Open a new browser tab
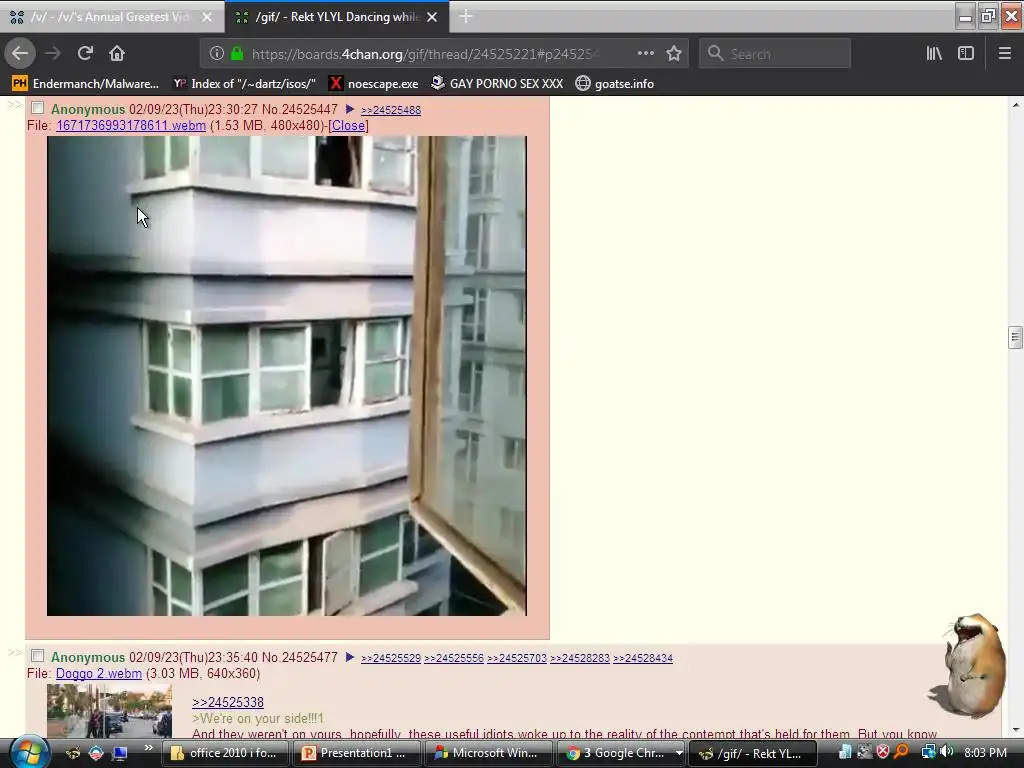This screenshot has height=768, width=1024. pyautogui.click(x=466, y=17)
